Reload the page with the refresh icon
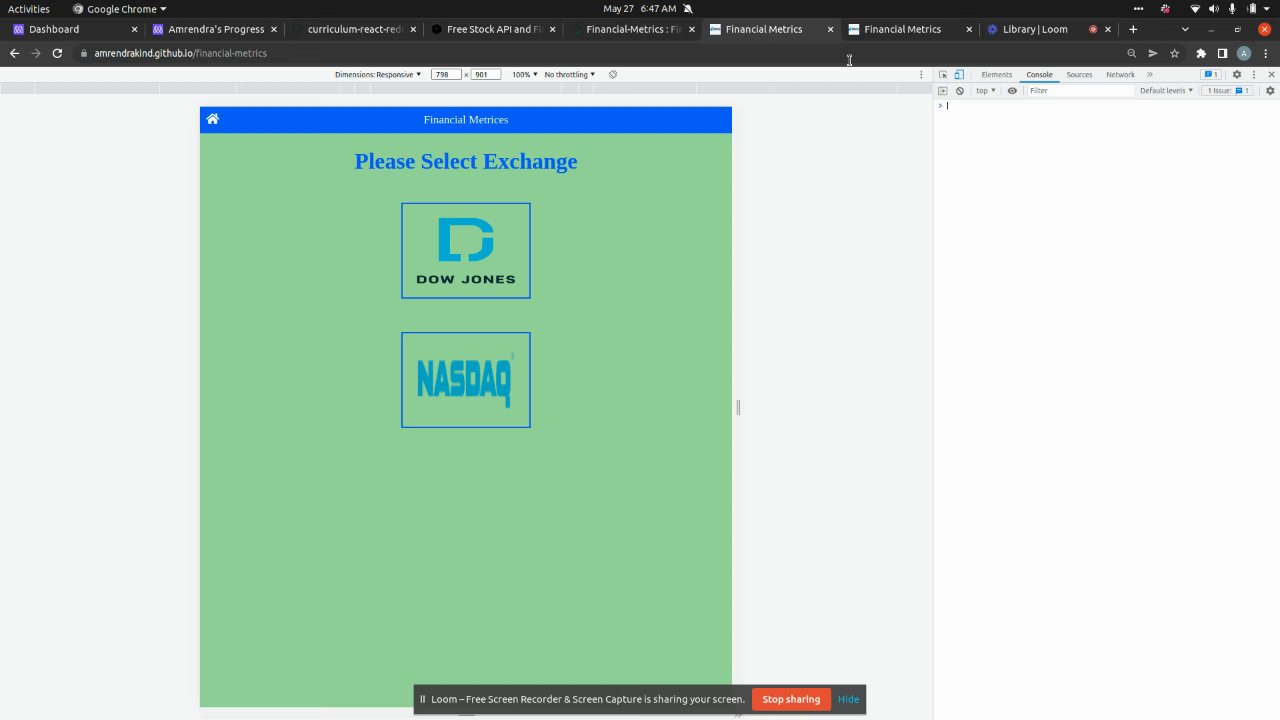 (57, 53)
